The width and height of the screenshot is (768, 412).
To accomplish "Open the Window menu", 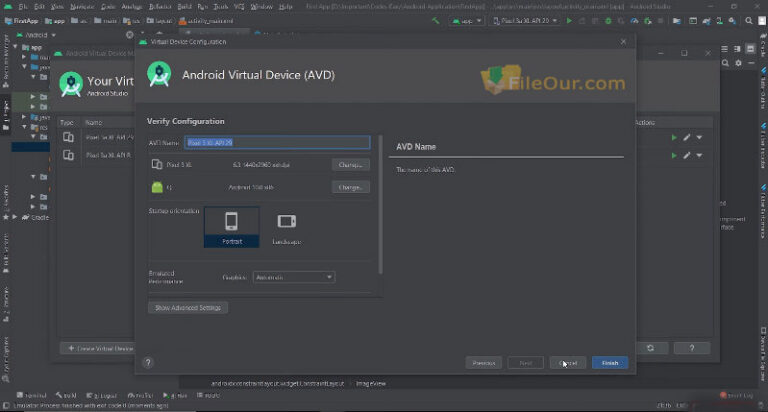I will tap(262, 7).
